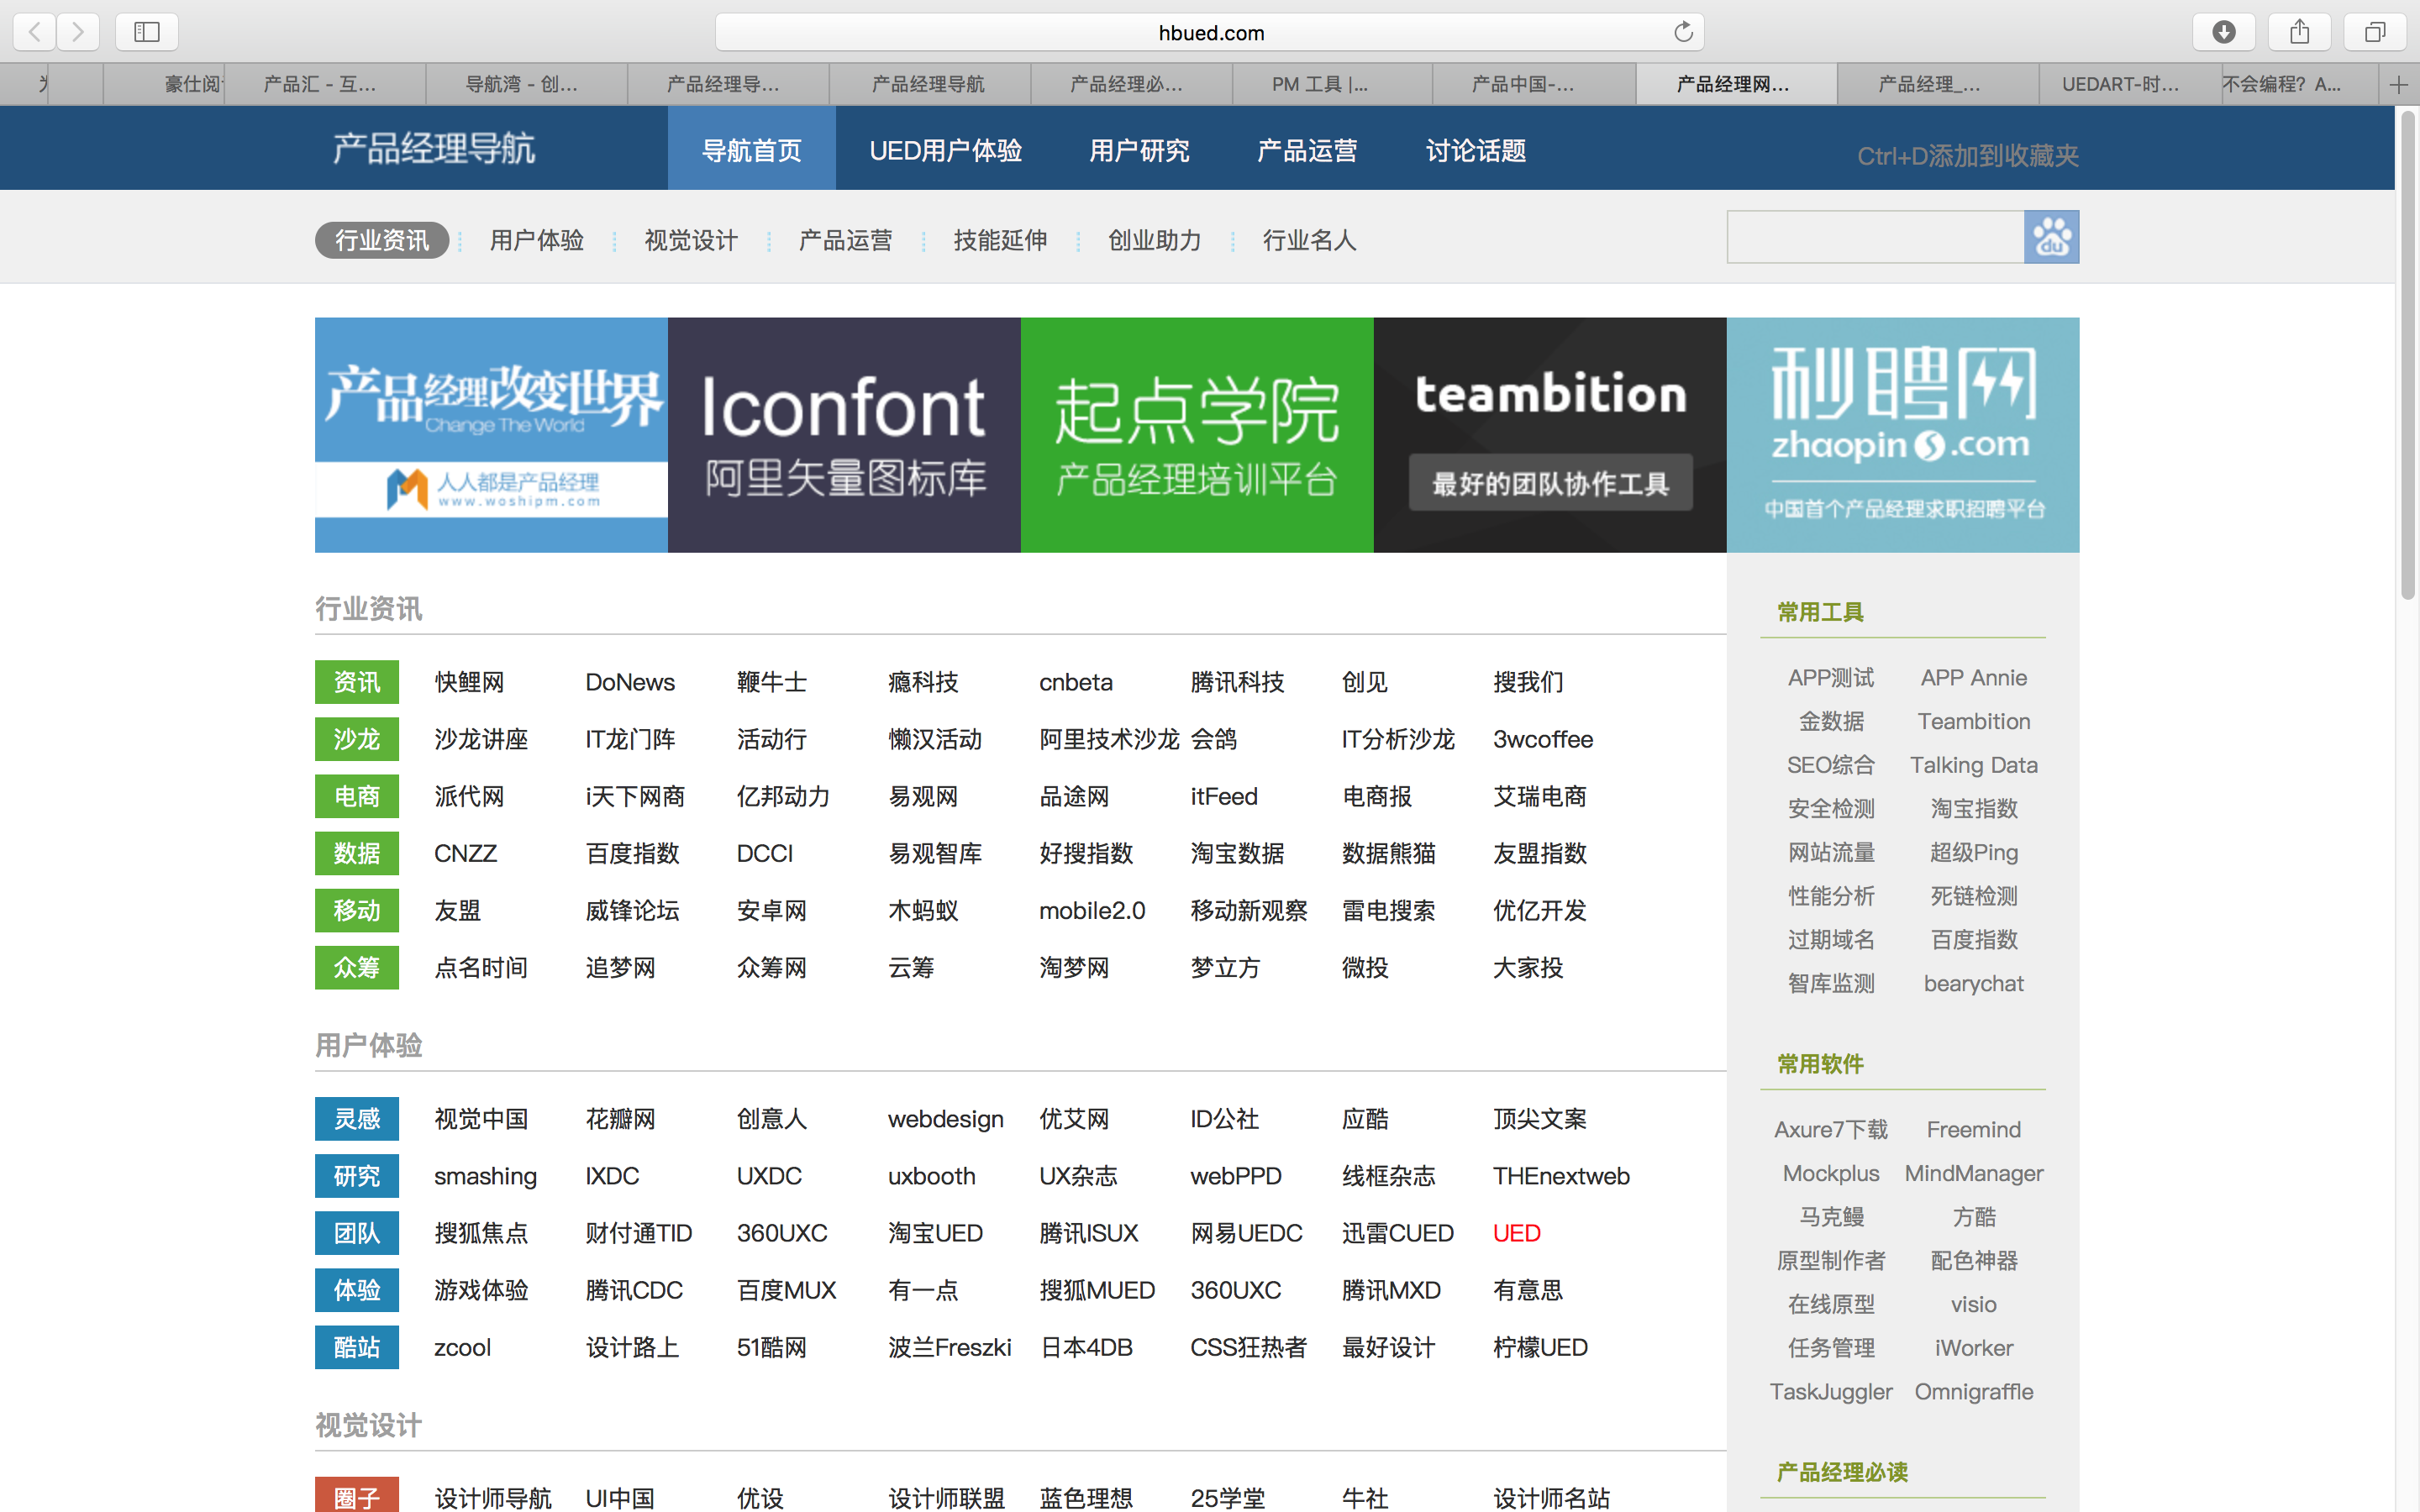This screenshot has height=1512, width=2420.
Task: Open the mobile2.0 link
Action: coord(1092,911)
